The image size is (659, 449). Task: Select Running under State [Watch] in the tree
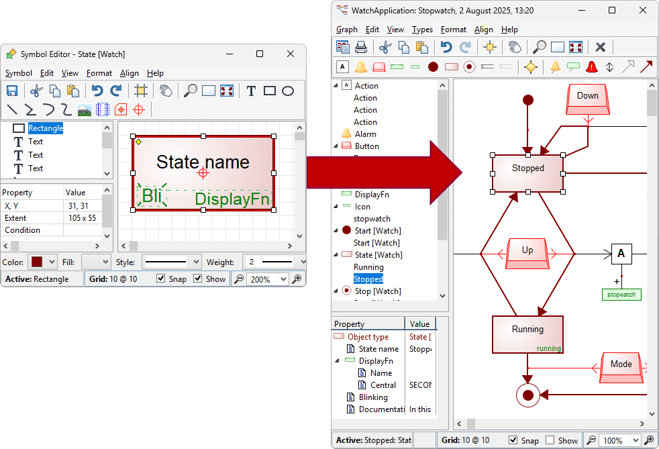click(369, 267)
